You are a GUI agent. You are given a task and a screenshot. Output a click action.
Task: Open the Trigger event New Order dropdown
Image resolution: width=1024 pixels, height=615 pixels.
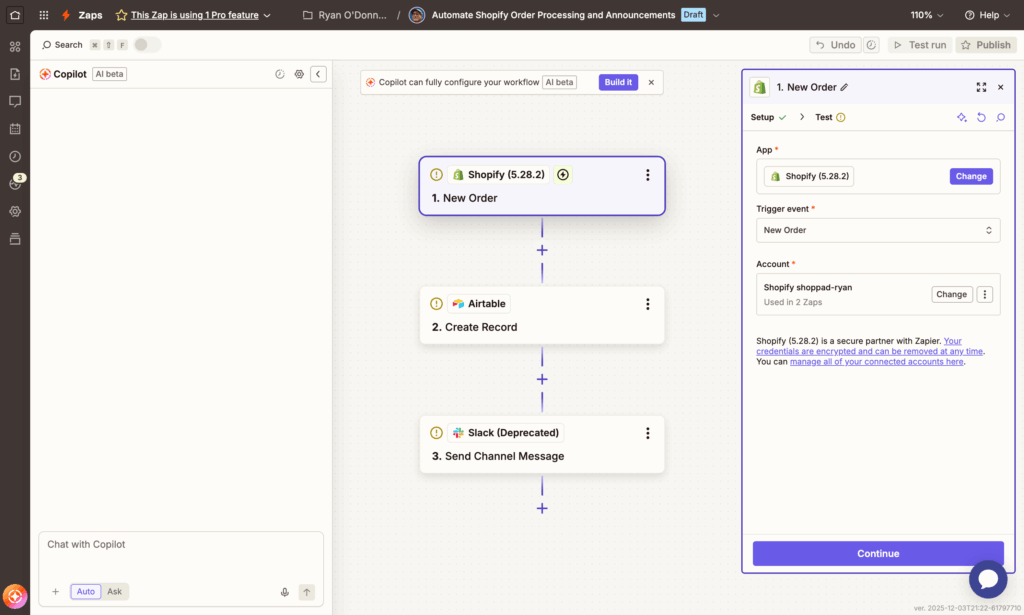point(878,230)
